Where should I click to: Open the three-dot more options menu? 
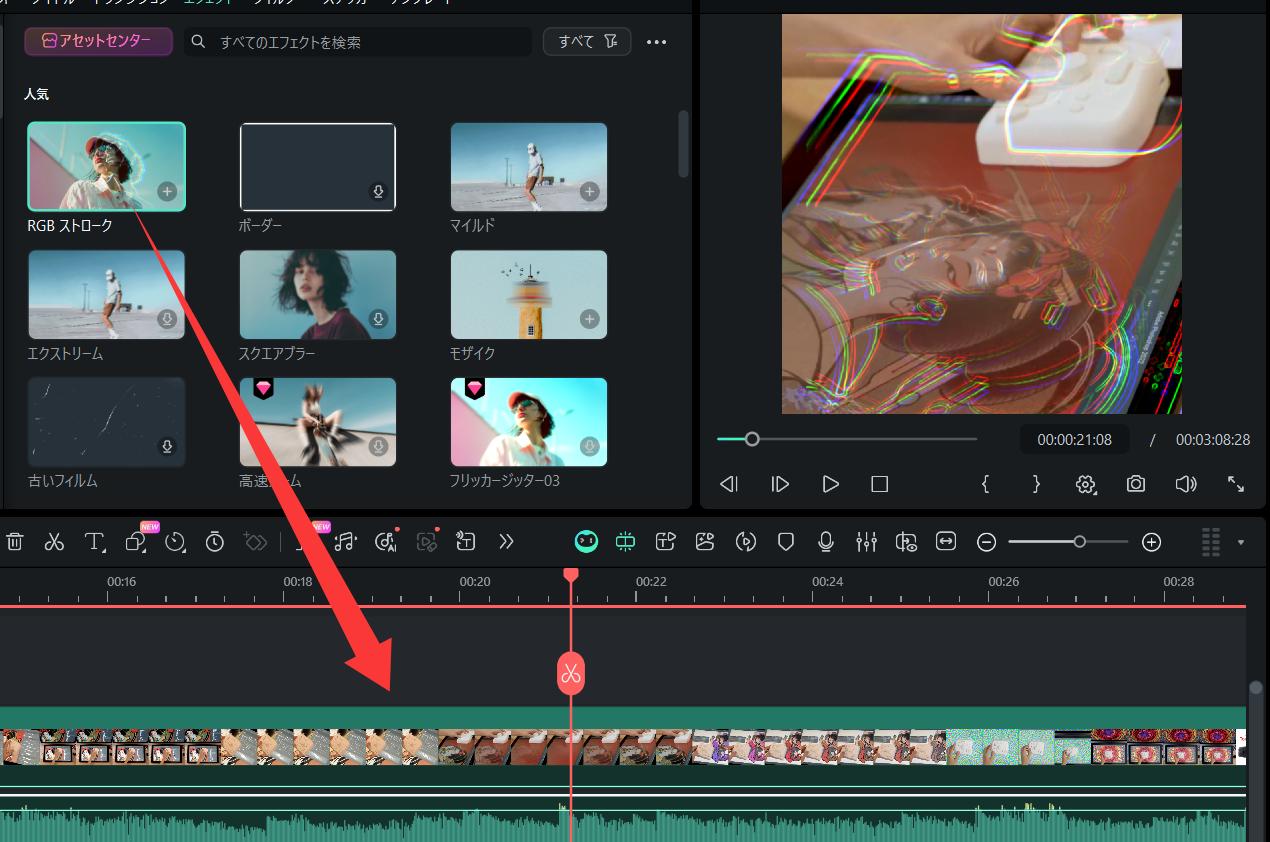[656, 42]
